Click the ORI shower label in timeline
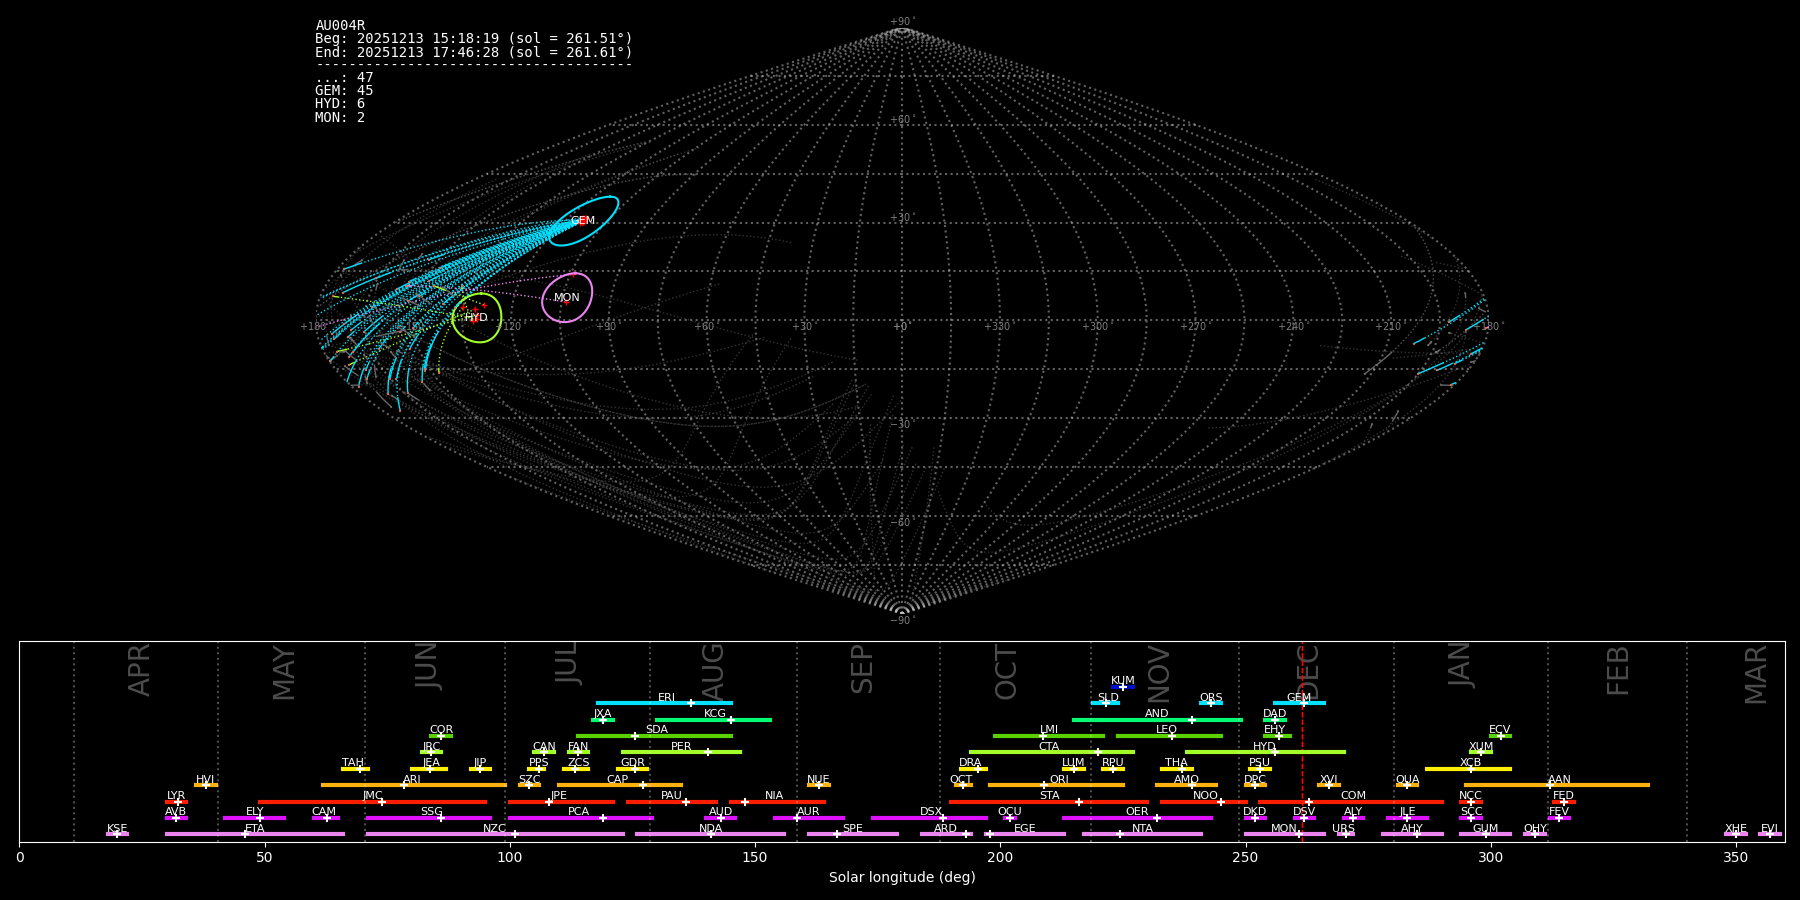Image resolution: width=1800 pixels, height=900 pixels. coord(1059,780)
